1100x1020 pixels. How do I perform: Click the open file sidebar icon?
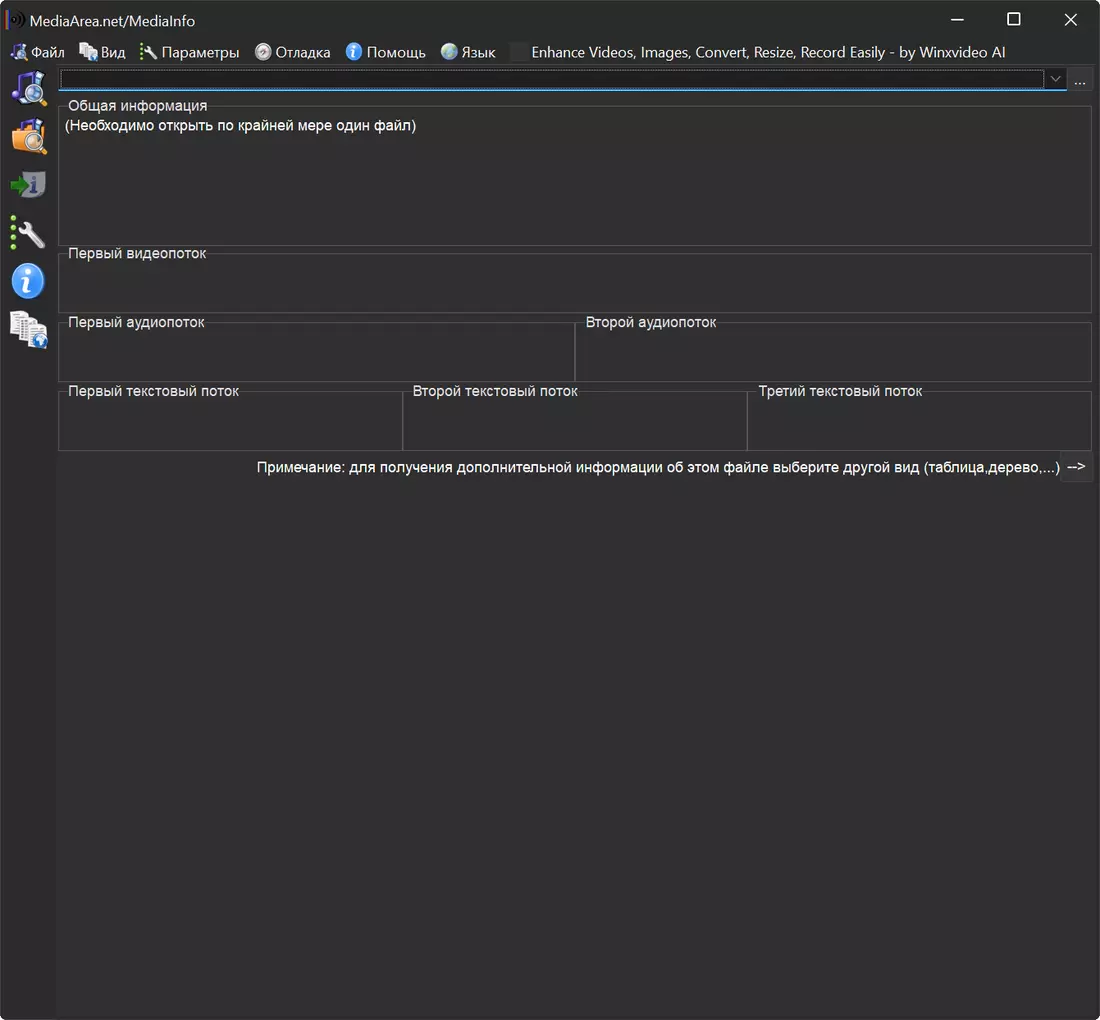(x=29, y=88)
